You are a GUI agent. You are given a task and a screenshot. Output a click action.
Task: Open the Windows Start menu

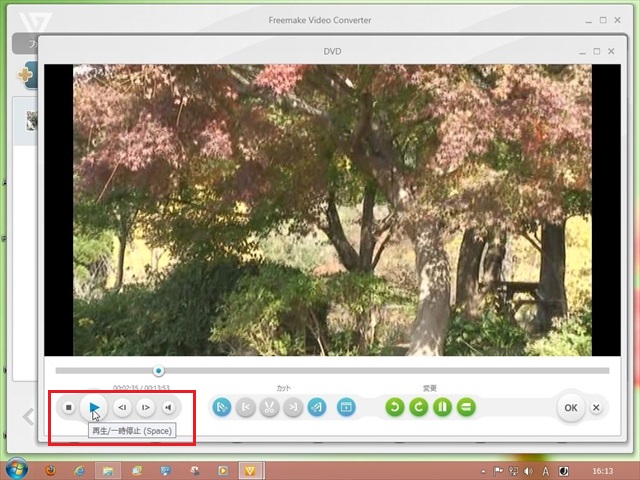tap(17, 468)
